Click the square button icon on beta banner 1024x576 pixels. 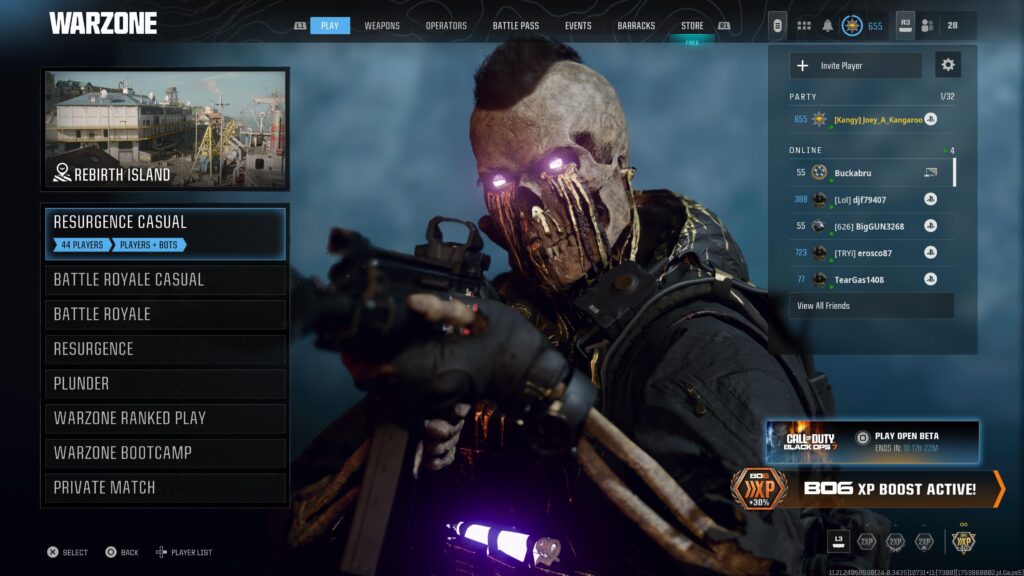click(x=862, y=438)
